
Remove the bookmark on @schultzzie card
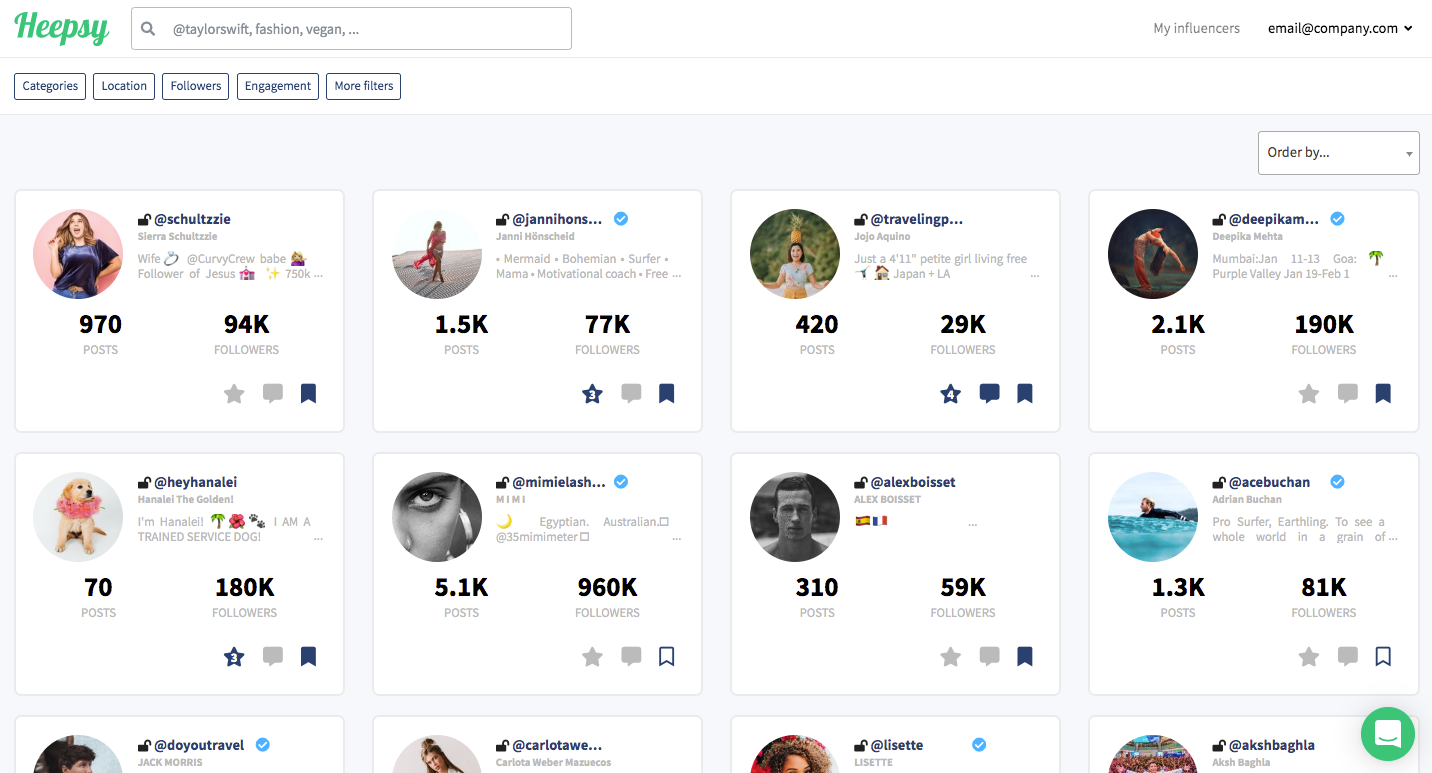[x=309, y=394]
